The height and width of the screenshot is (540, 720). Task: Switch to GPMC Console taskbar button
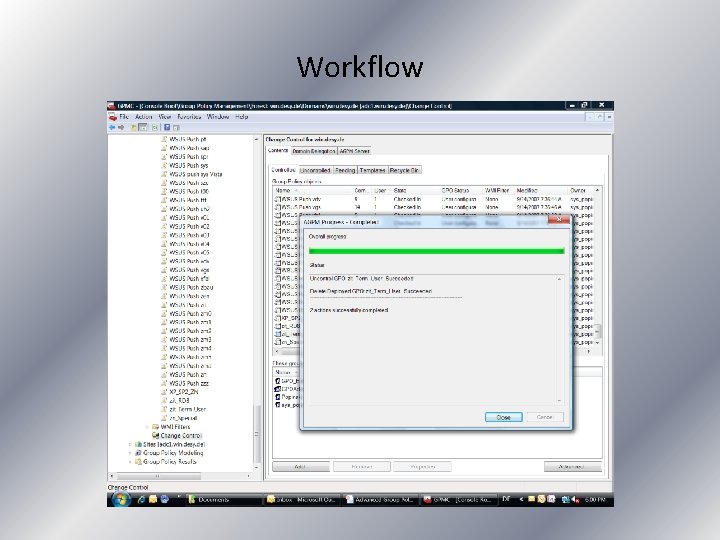click(x=458, y=500)
